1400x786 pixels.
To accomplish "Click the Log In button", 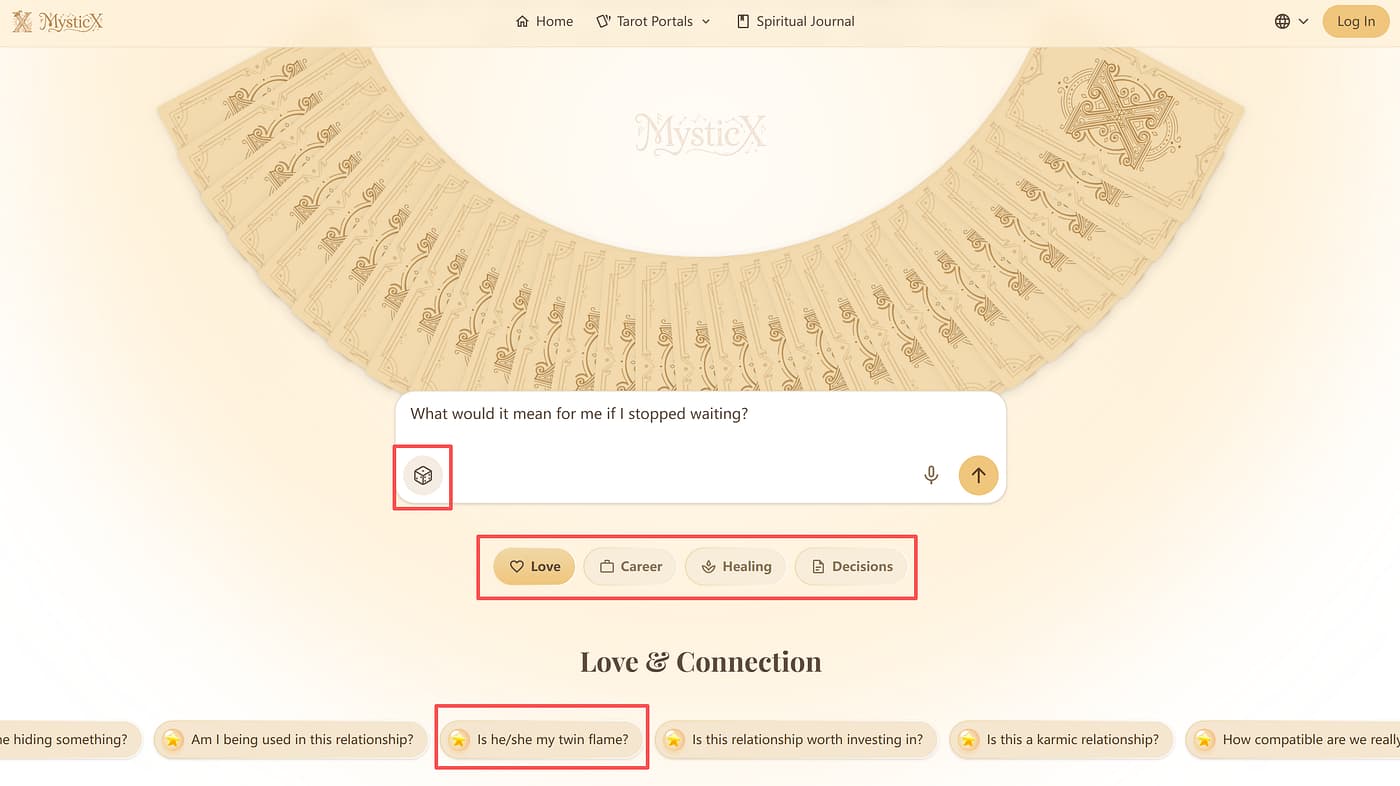I will click(1355, 21).
